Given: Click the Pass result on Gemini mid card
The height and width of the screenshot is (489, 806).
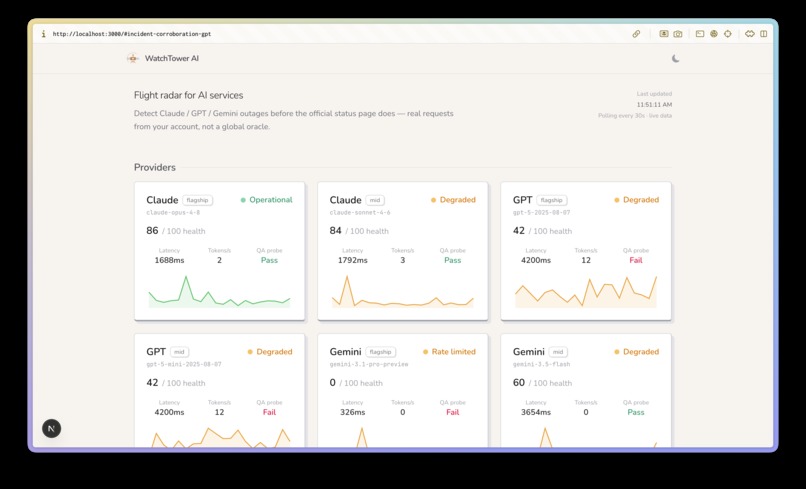Looking at the screenshot, I should coord(636,412).
